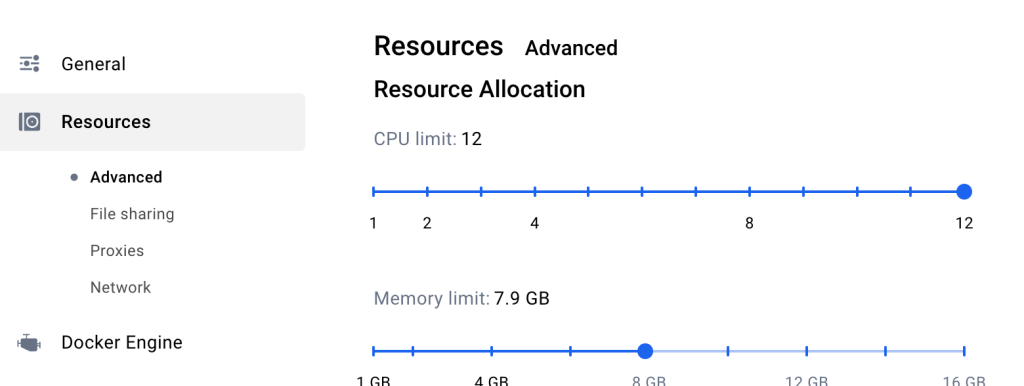1024x386 pixels.
Task: Open File sharing settings
Action: coord(132,214)
